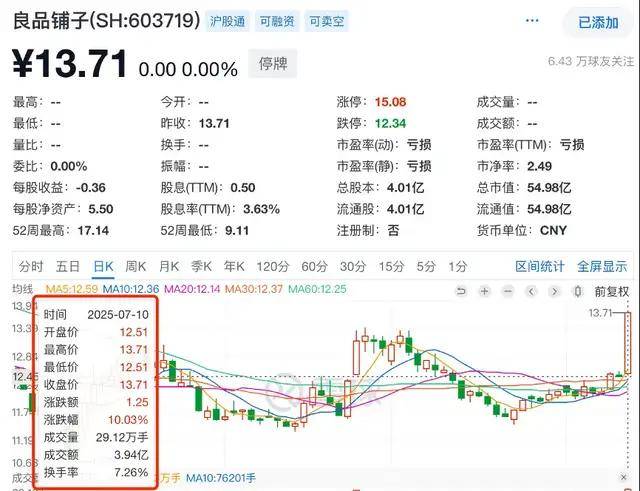Click the 跌停 value 12.34
The width and height of the screenshot is (640, 491).
pos(391,123)
